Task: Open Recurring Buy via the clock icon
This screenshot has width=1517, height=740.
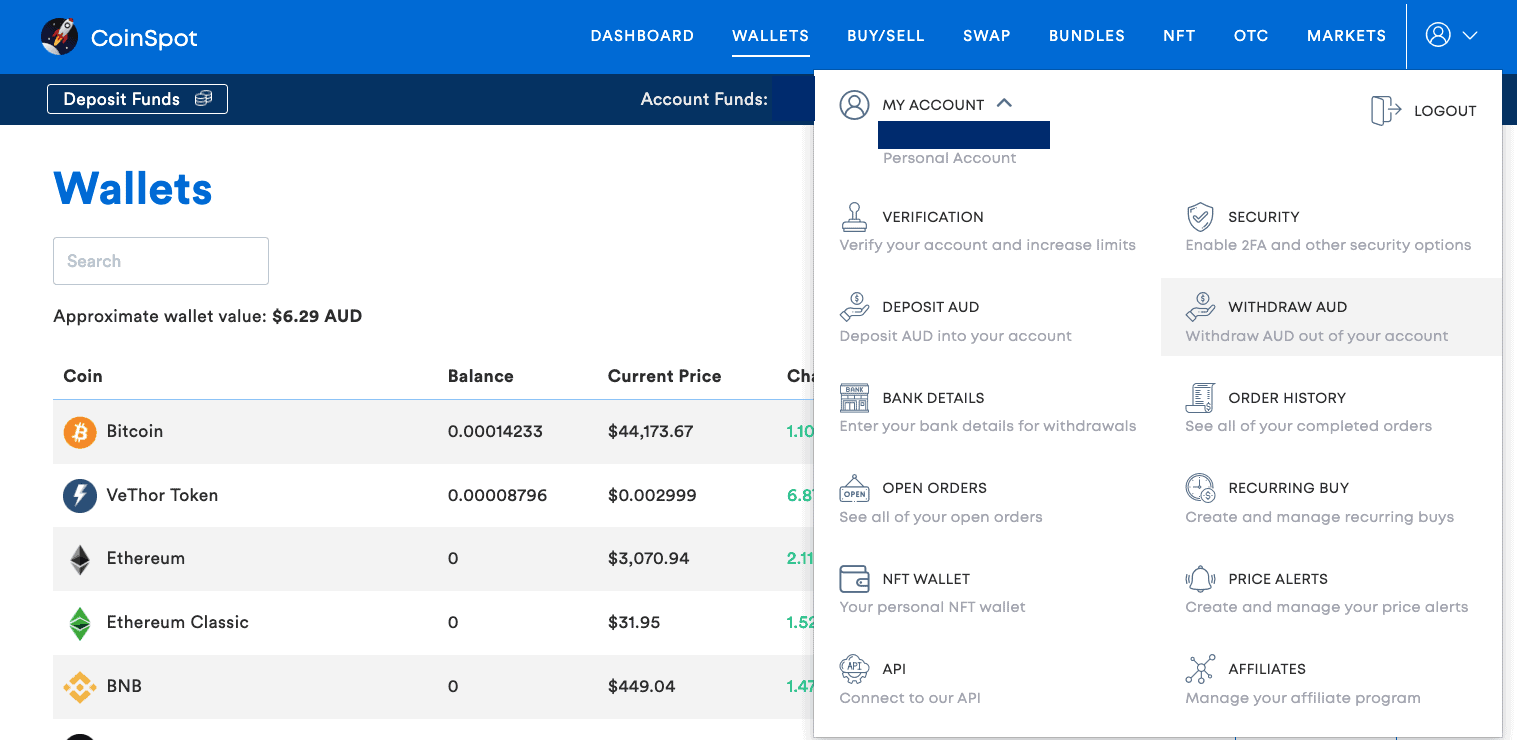Action: click(x=1200, y=487)
